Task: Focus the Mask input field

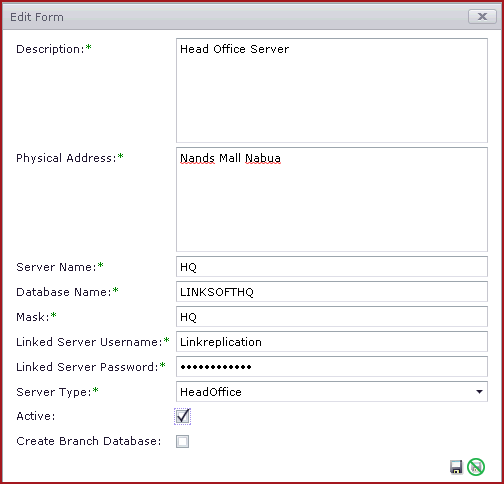Action: pyautogui.click(x=332, y=317)
